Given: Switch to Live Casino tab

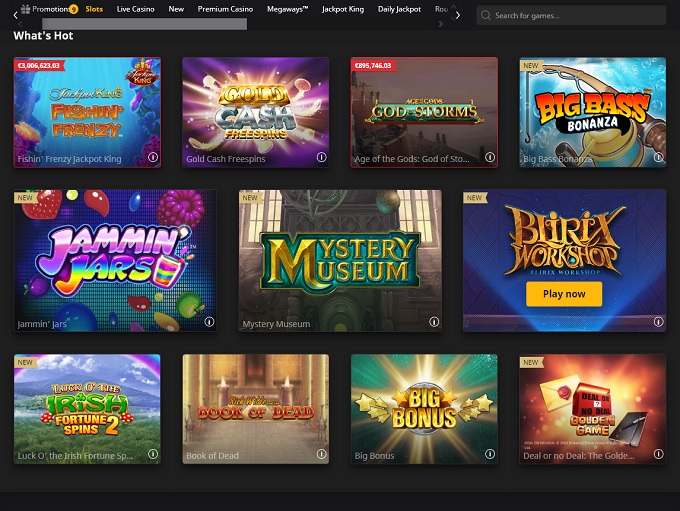Looking at the screenshot, I should [135, 9].
